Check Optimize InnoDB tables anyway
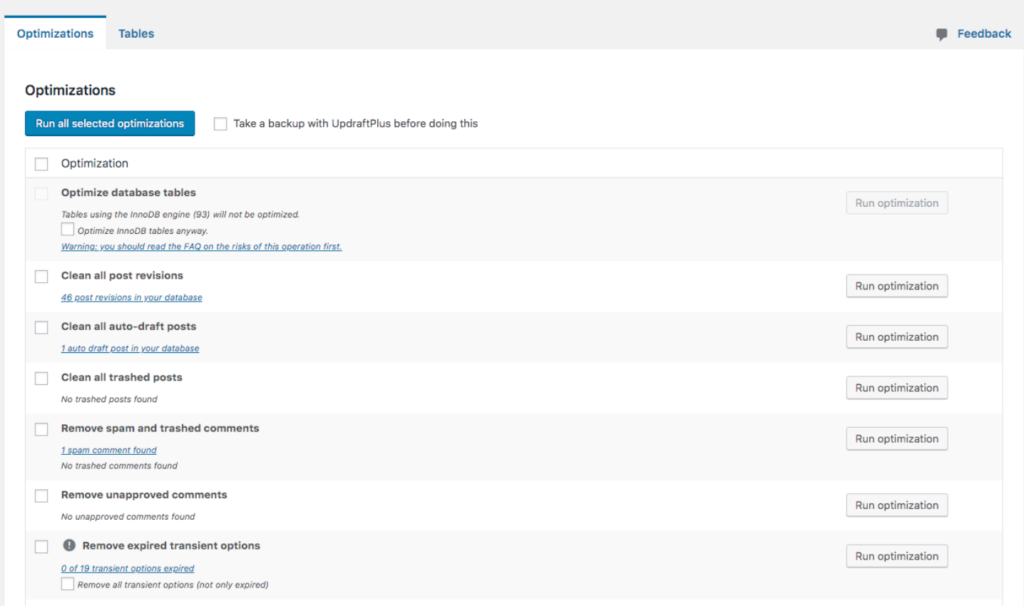 (68, 230)
